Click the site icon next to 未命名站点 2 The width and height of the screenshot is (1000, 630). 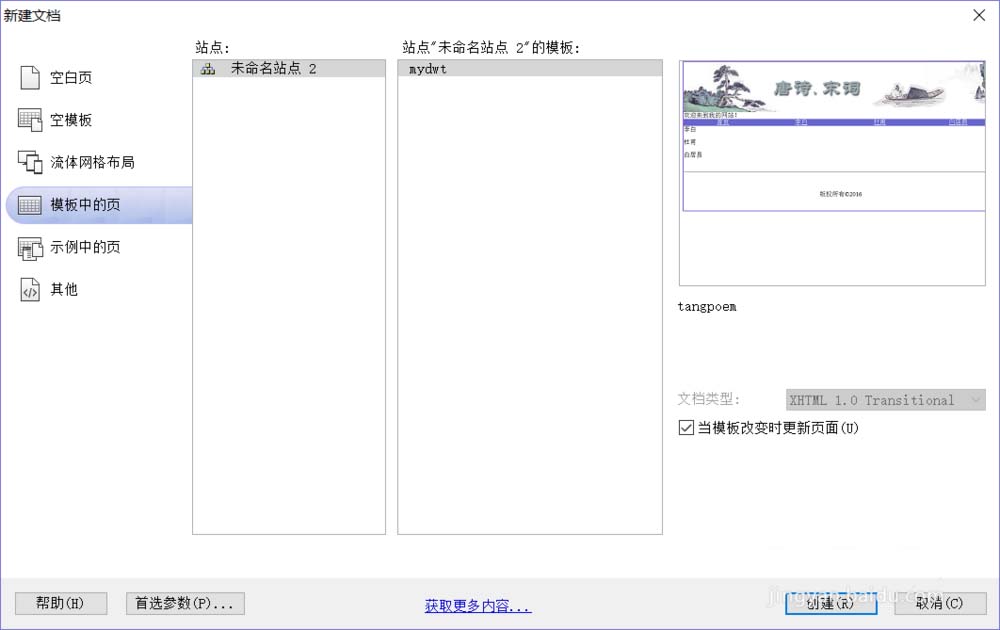208,69
